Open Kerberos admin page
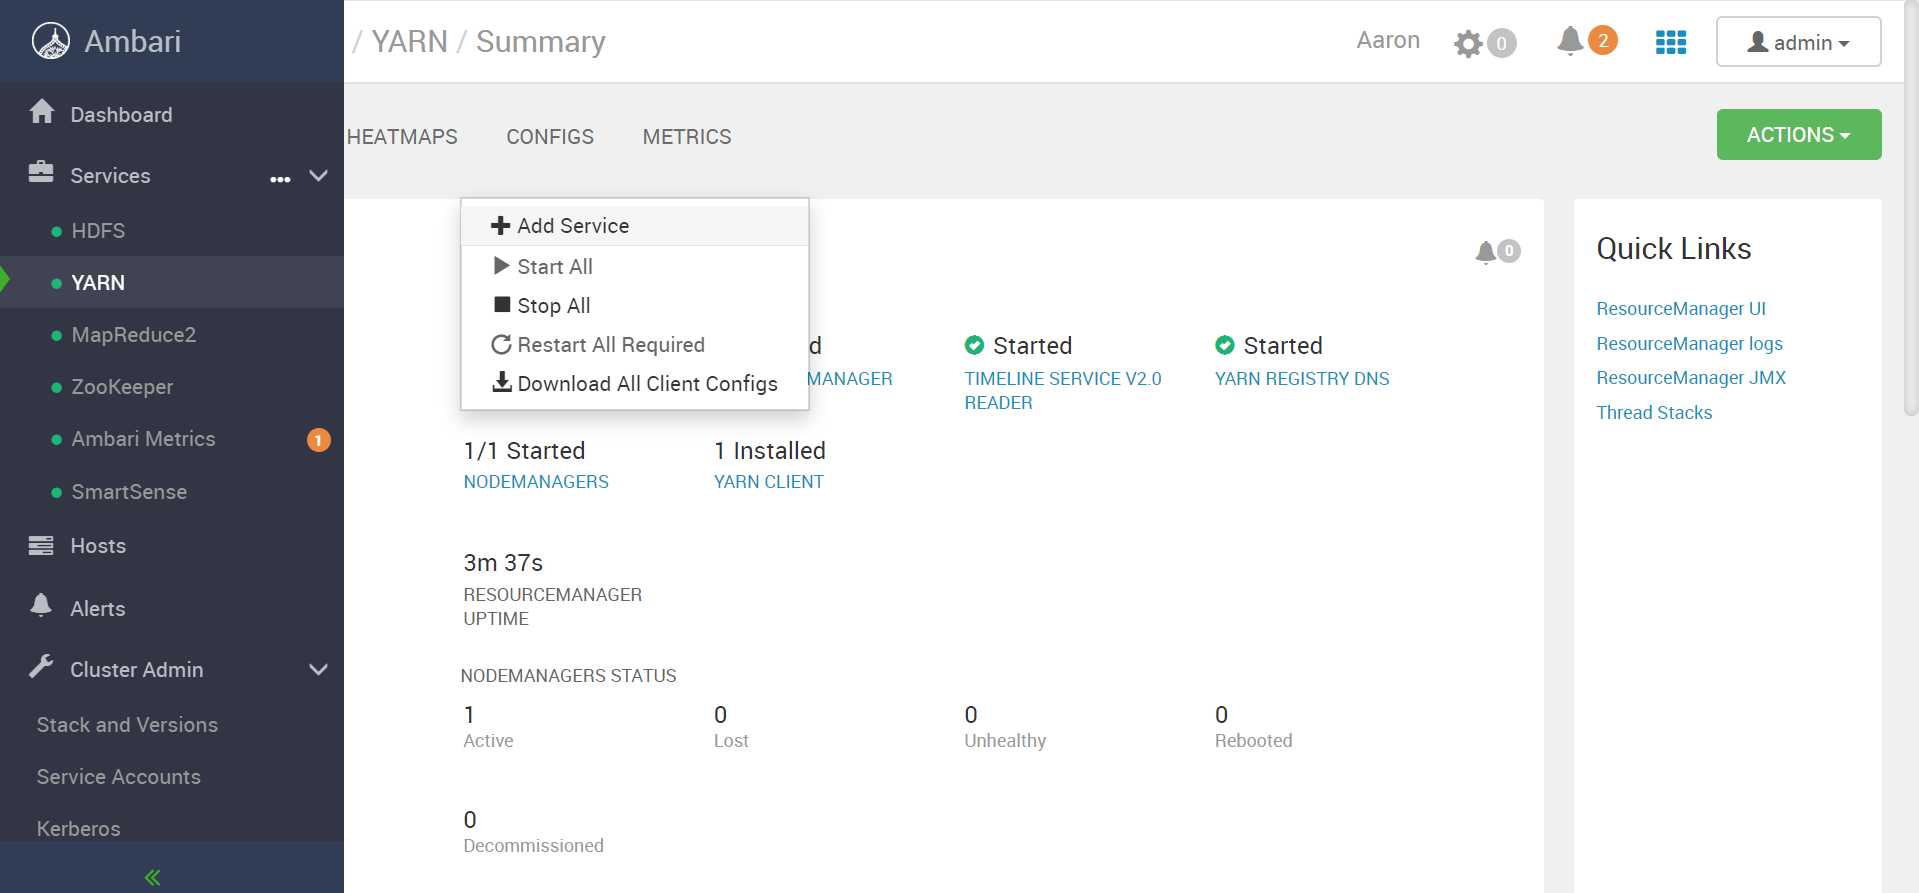 click(78, 829)
